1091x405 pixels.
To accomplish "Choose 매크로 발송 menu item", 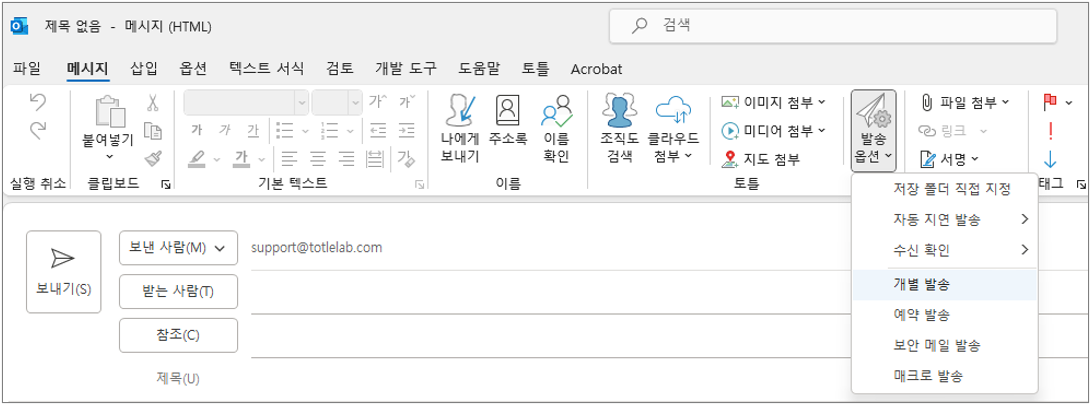I will click(x=944, y=376).
